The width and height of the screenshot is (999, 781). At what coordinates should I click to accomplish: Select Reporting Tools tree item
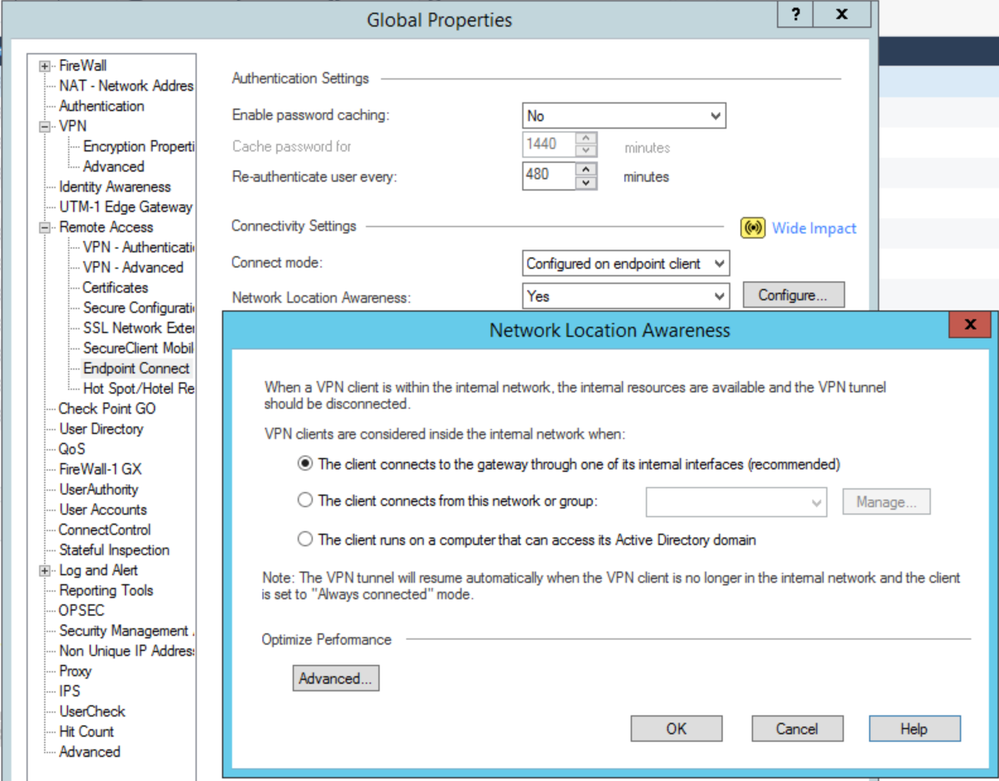point(106,591)
